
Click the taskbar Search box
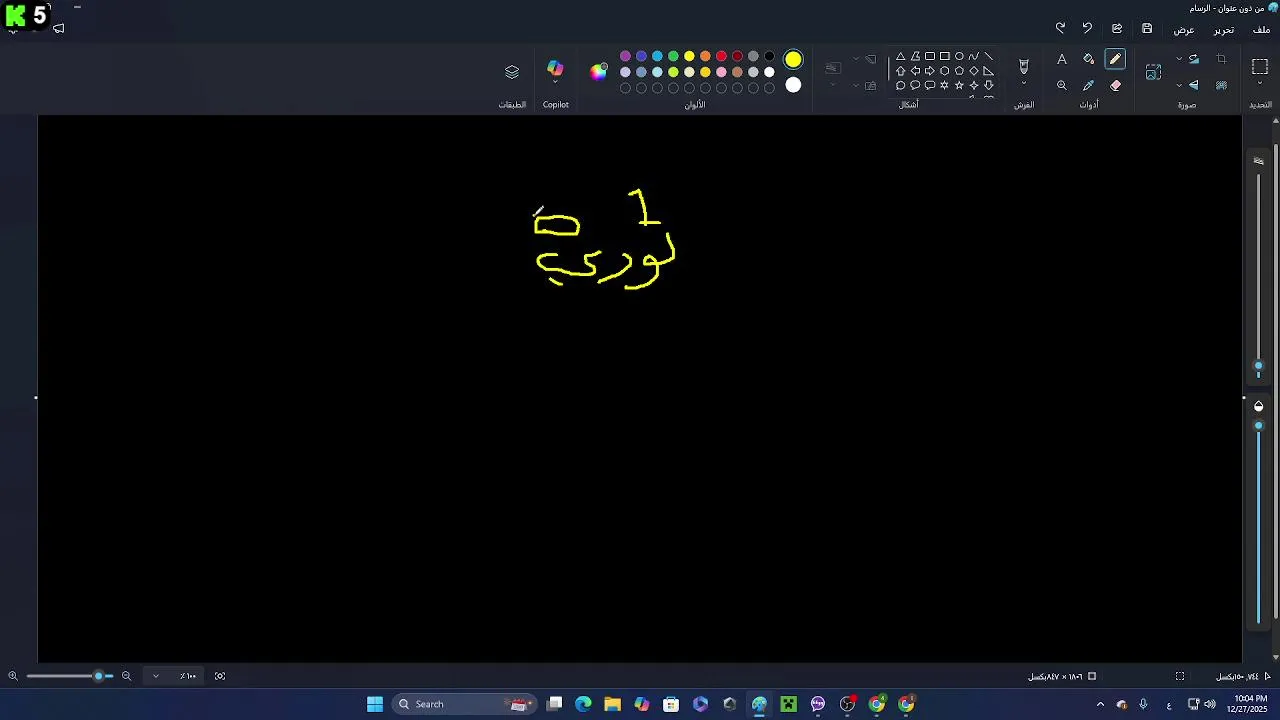463,704
